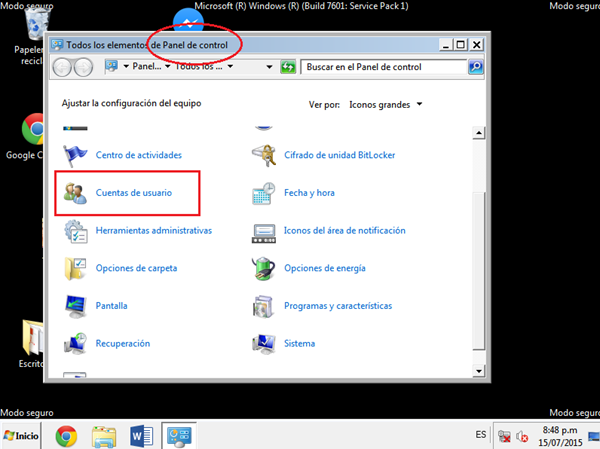
Task: Open the Herramientas administrativas gear icon
Action: click(75, 231)
